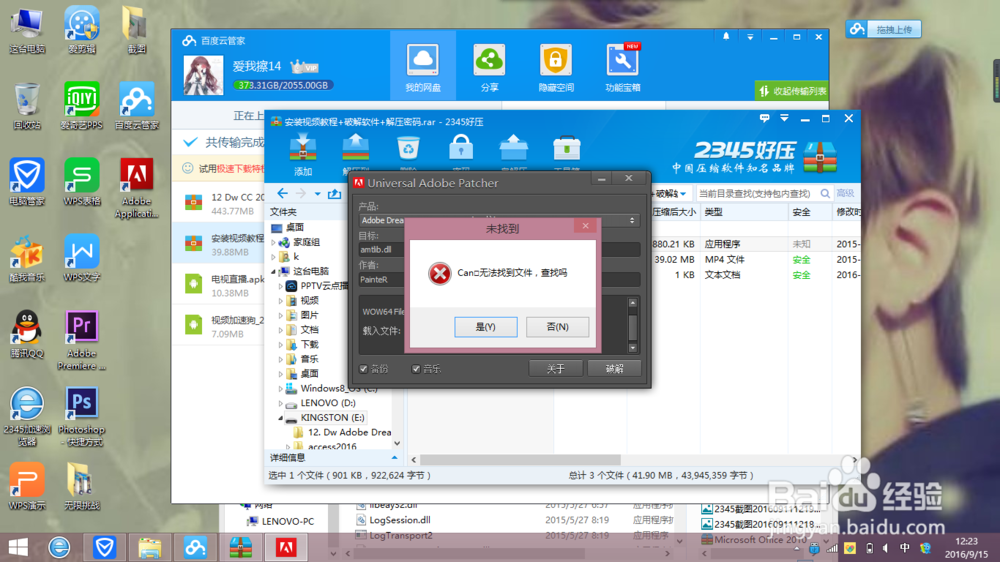
Task: Expand the 家庭组 tree node
Action: coord(274,242)
